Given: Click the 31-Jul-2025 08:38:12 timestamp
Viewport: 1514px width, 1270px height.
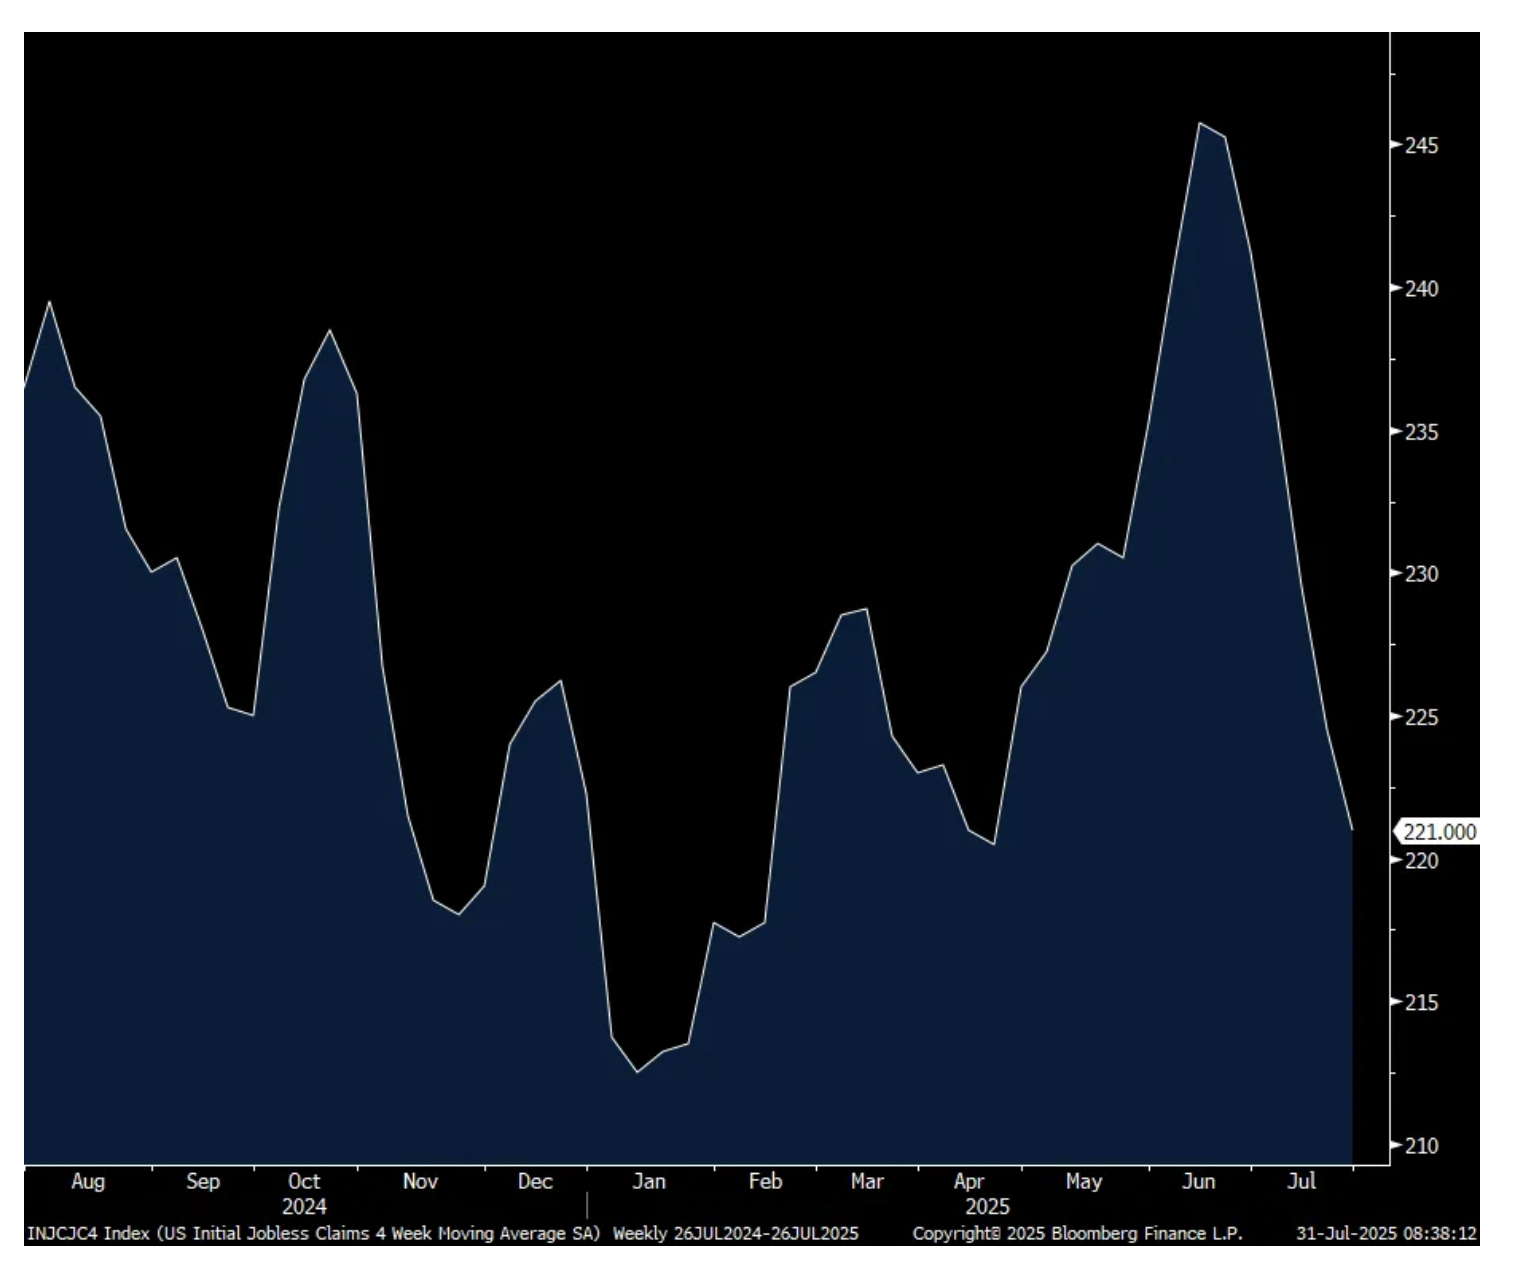Looking at the screenshot, I should 1386,1234.
